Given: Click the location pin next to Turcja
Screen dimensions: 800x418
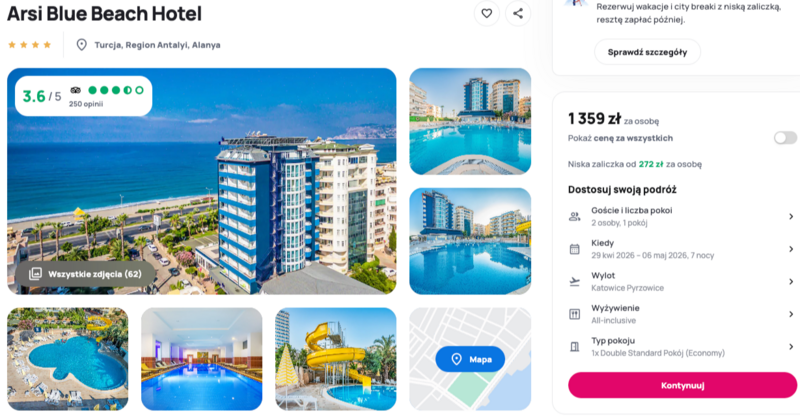Looking at the screenshot, I should point(82,45).
